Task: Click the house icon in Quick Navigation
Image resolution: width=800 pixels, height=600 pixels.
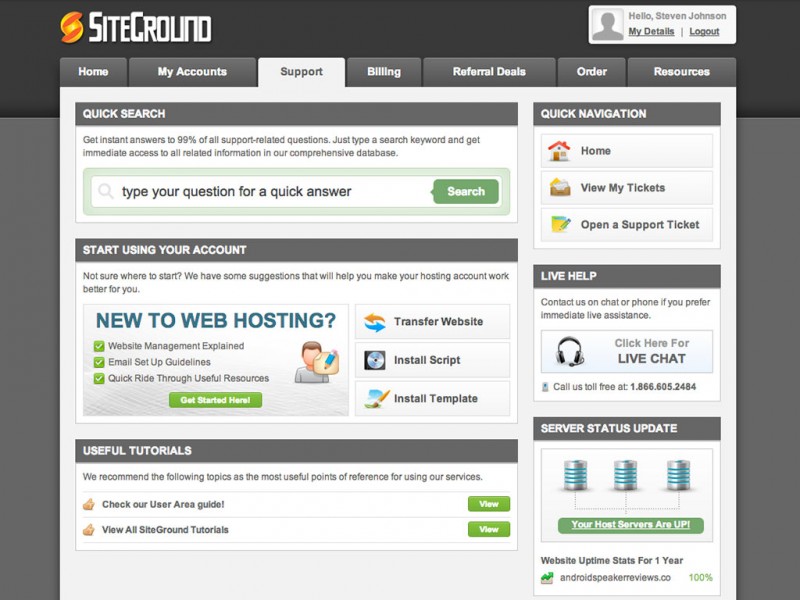Action: (x=559, y=151)
